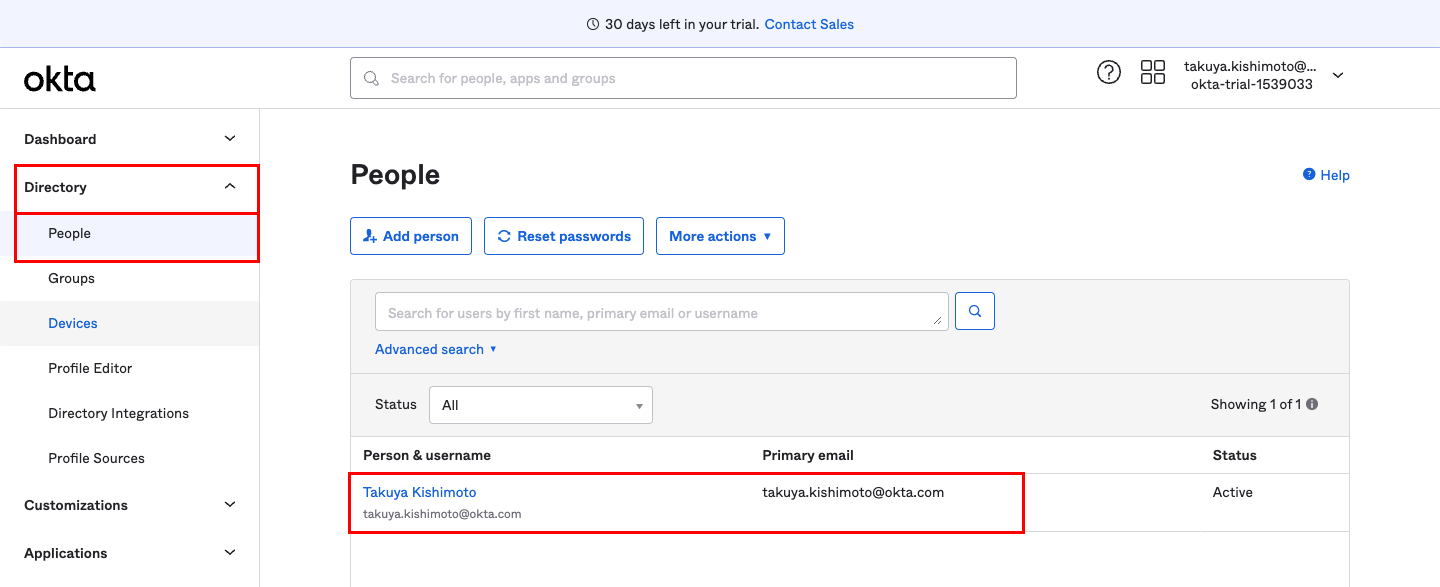This screenshot has width=1440, height=587.
Task: Click the okta logo
Action: tap(60, 79)
